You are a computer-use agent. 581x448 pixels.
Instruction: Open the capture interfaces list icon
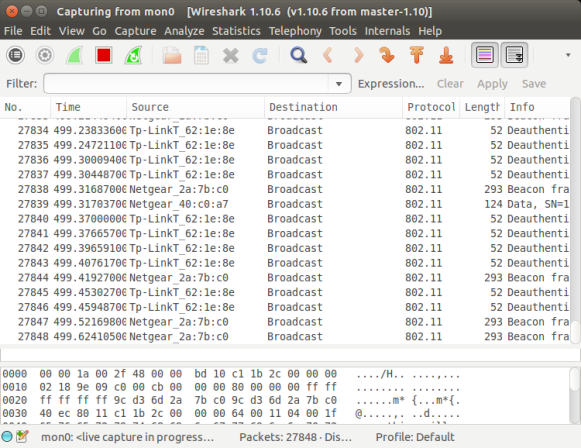coord(16,55)
